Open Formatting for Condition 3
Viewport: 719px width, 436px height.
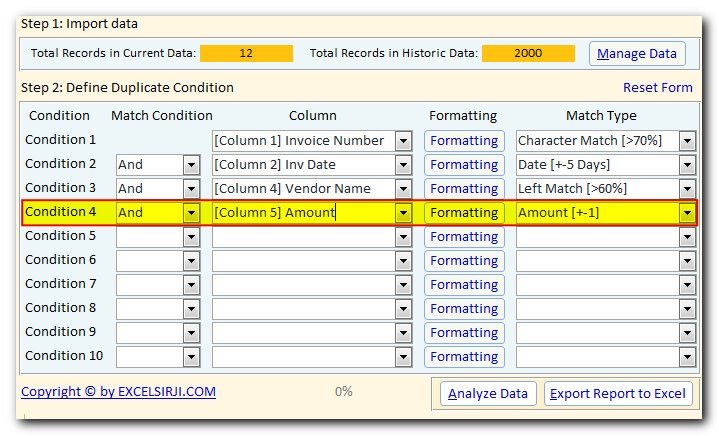(464, 188)
